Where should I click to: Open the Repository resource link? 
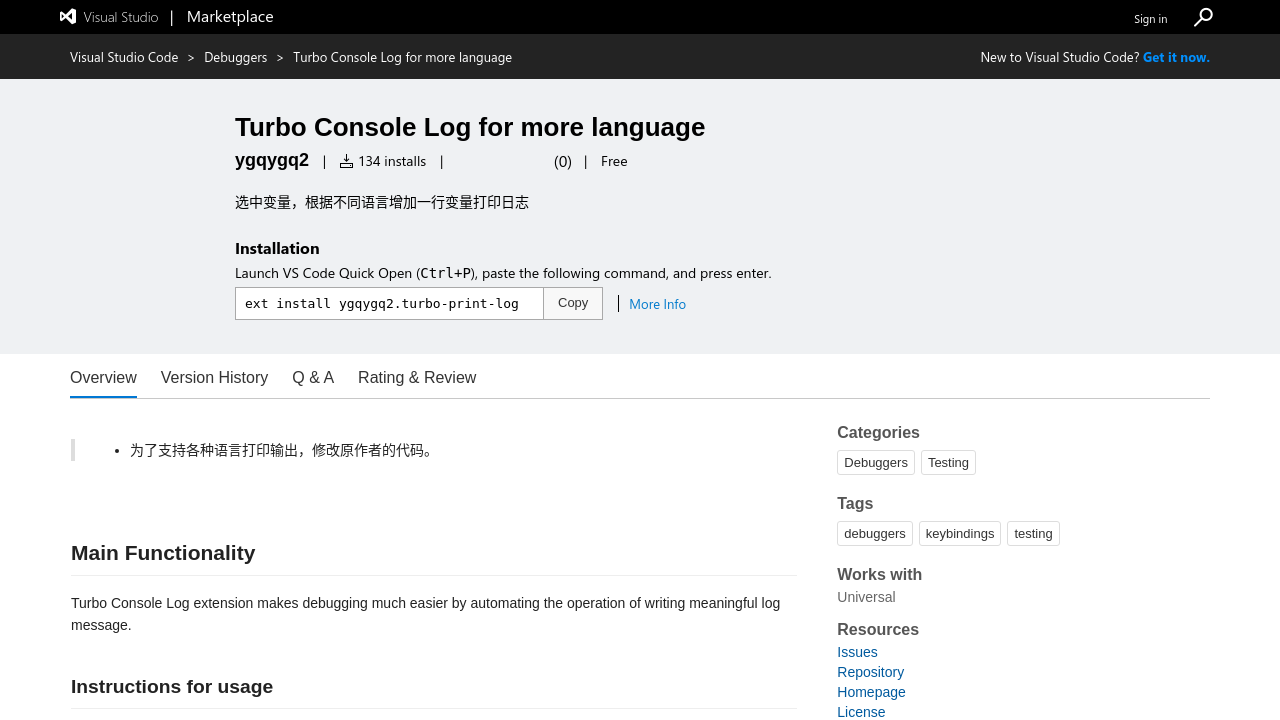pyautogui.click(x=870, y=672)
